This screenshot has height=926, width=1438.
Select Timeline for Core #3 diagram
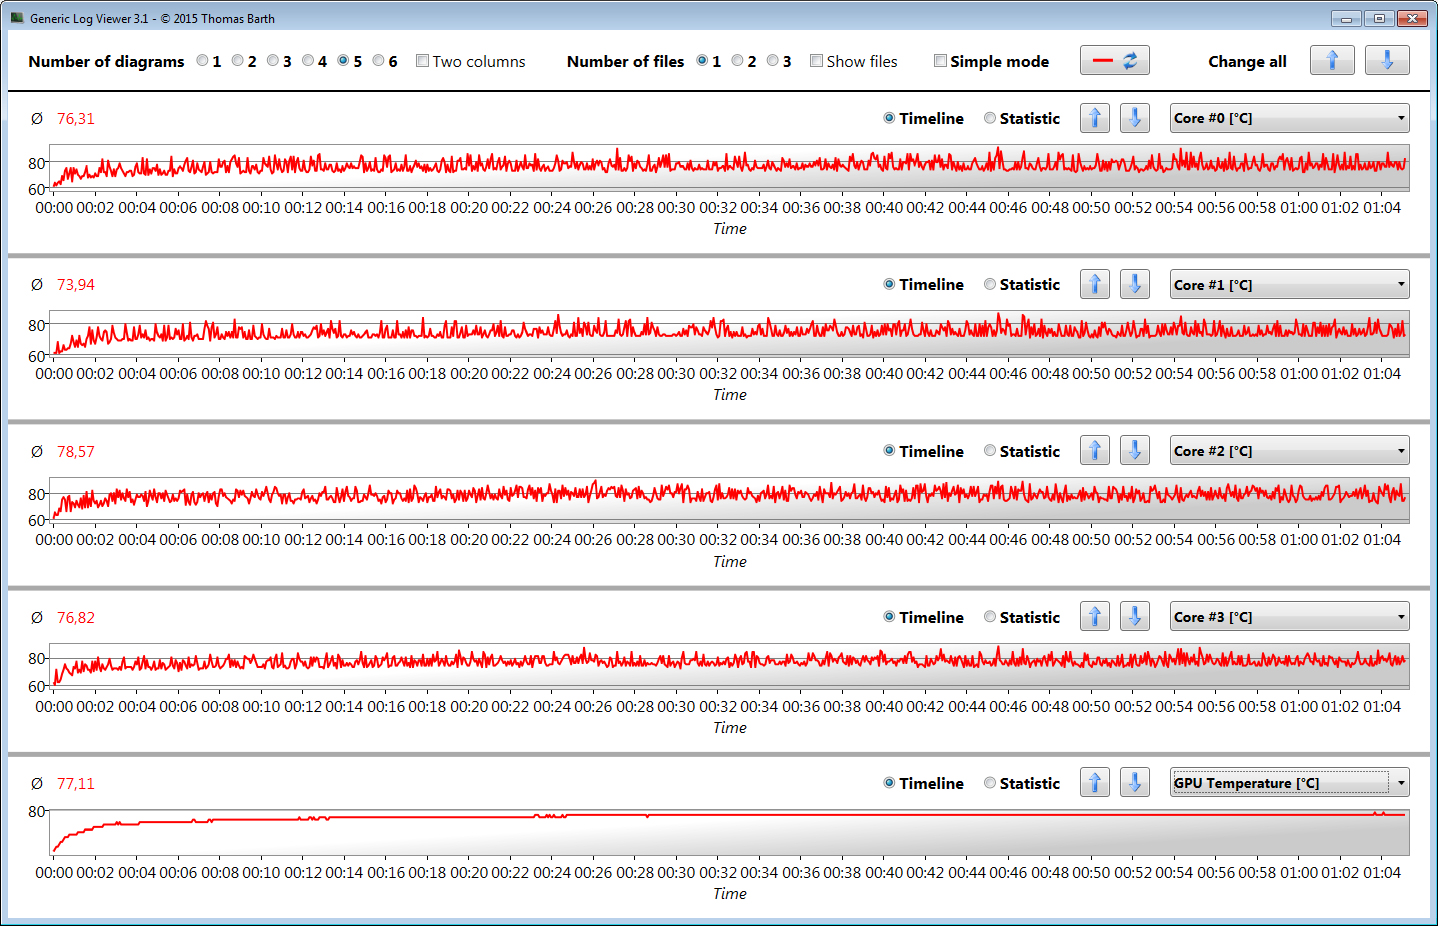click(x=889, y=617)
